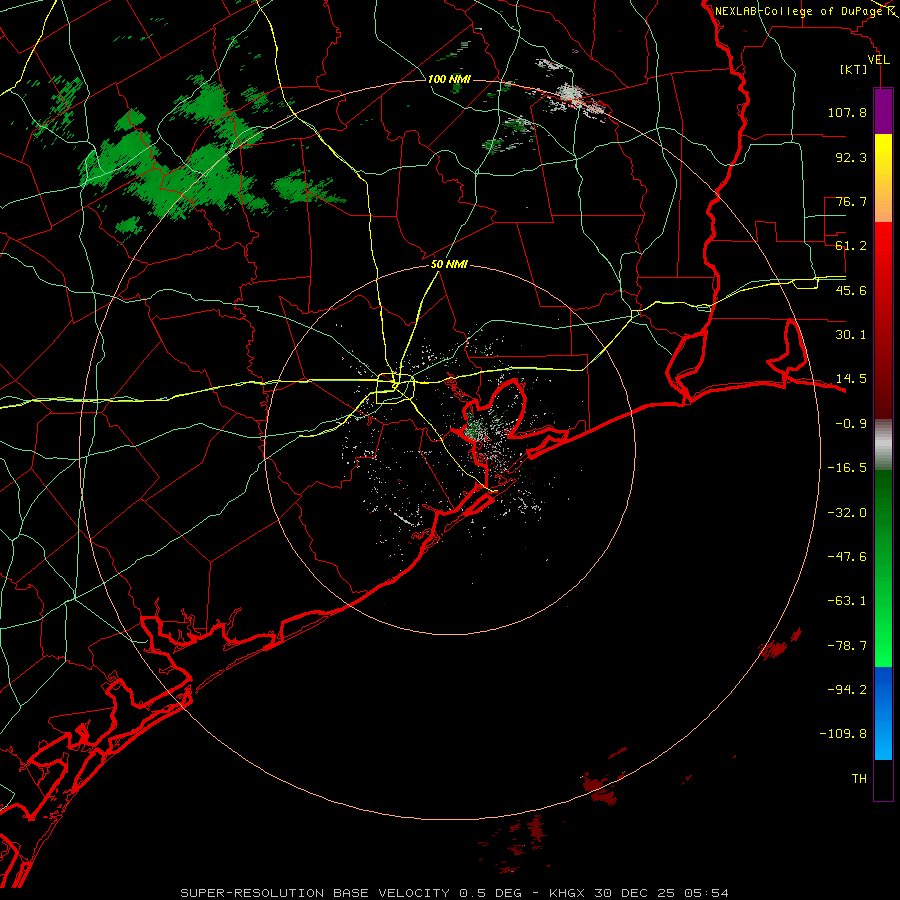Click the VEL legend title
This screenshot has width=900, height=900.
[878, 60]
